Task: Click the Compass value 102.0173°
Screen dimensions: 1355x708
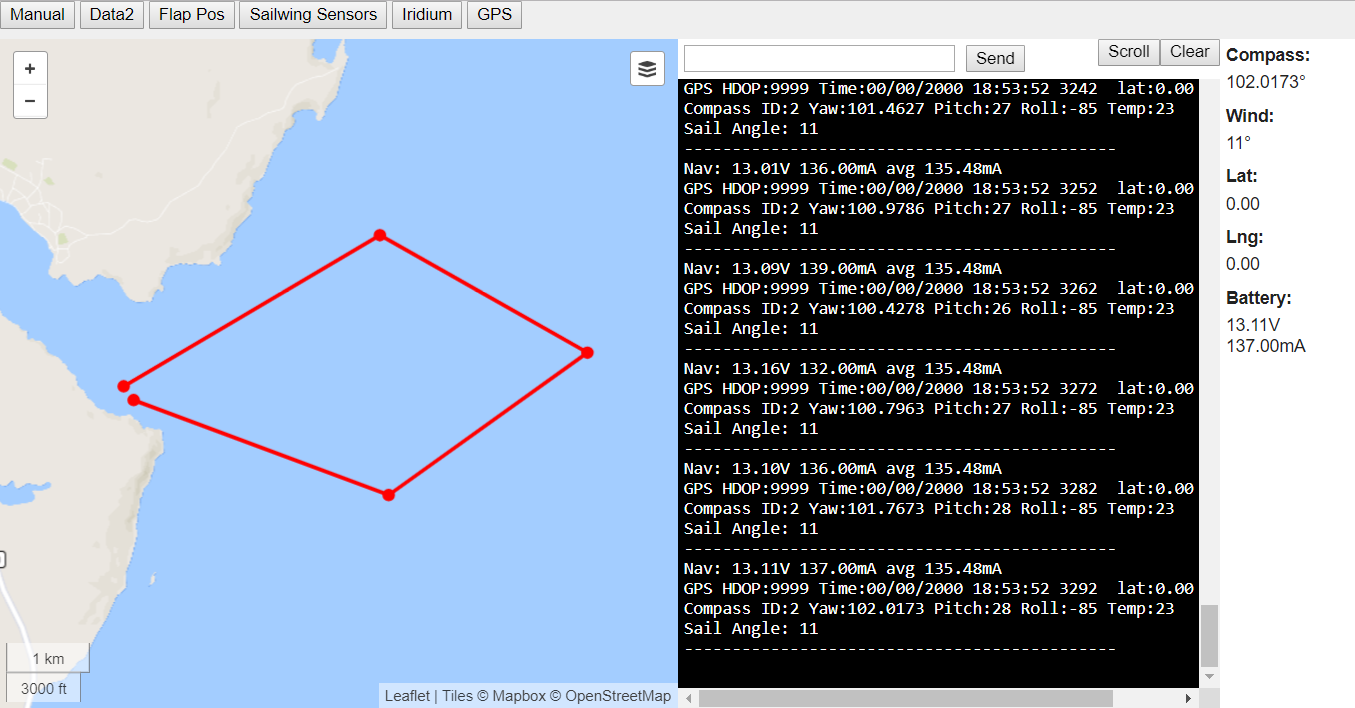Action: (1266, 82)
